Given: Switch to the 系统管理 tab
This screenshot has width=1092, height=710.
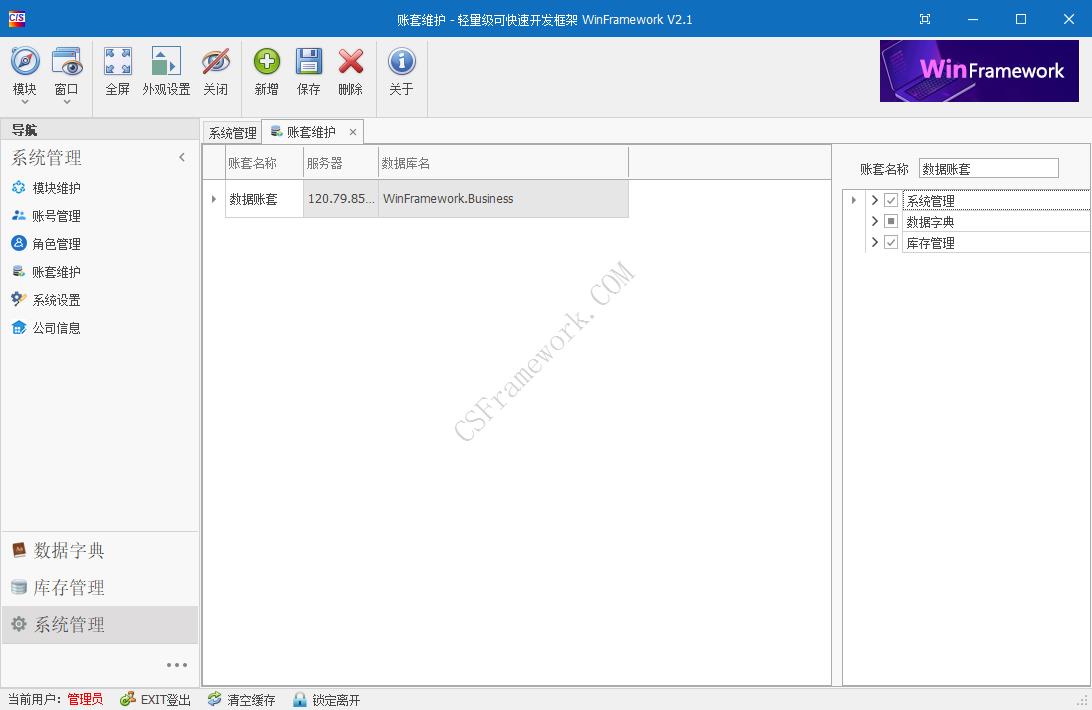Looking at the screenshot, I should tap(231, 131).
